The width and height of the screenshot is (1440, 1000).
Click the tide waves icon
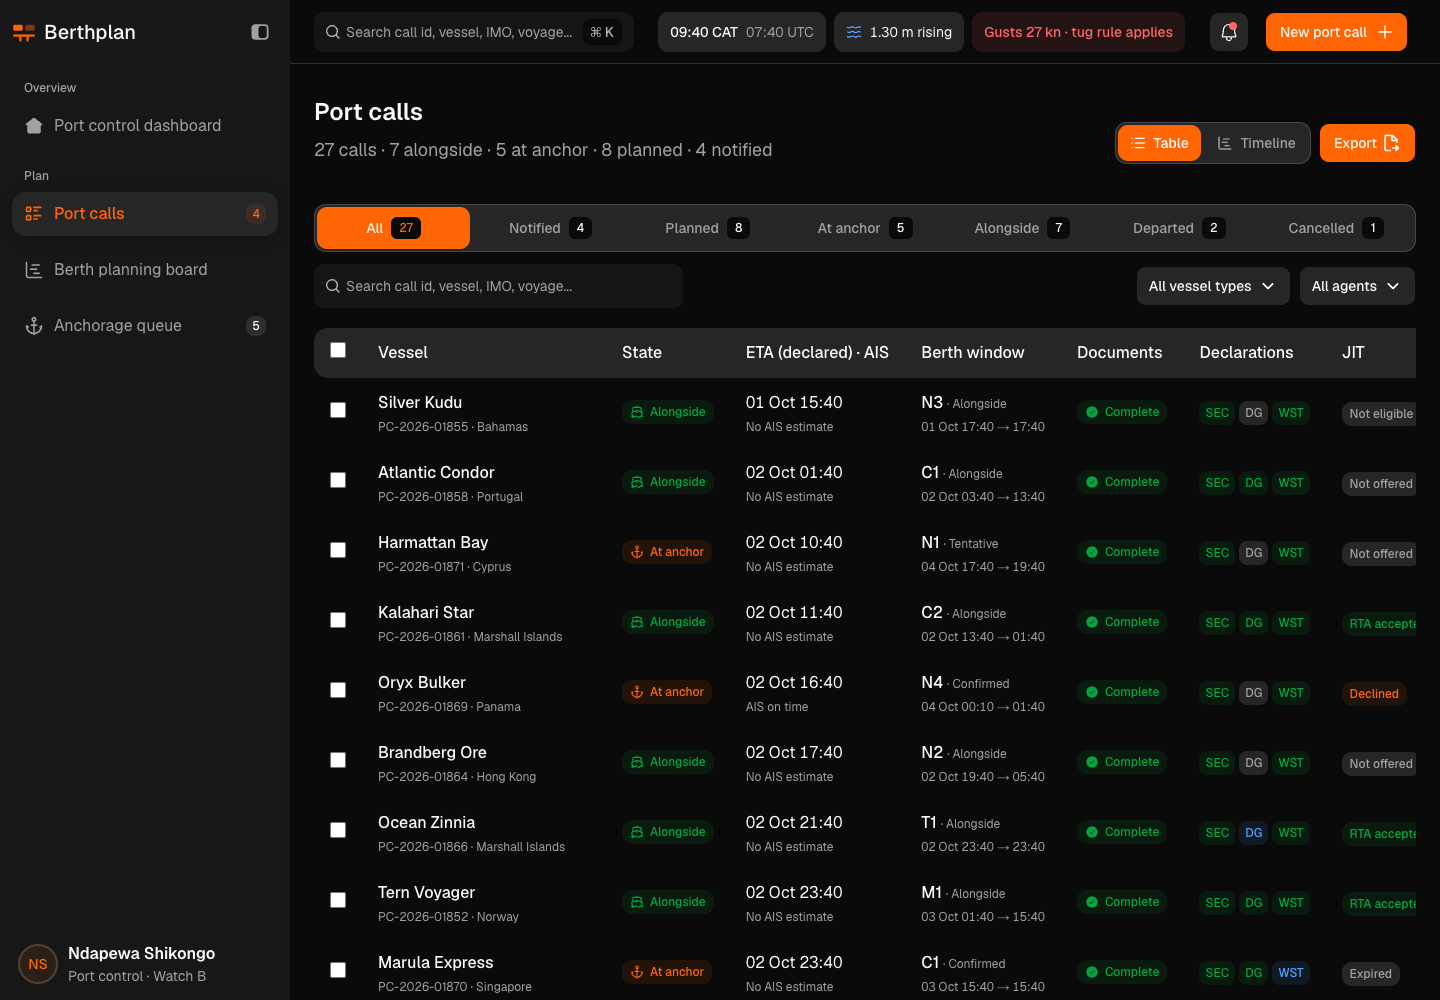click(854, 32)
